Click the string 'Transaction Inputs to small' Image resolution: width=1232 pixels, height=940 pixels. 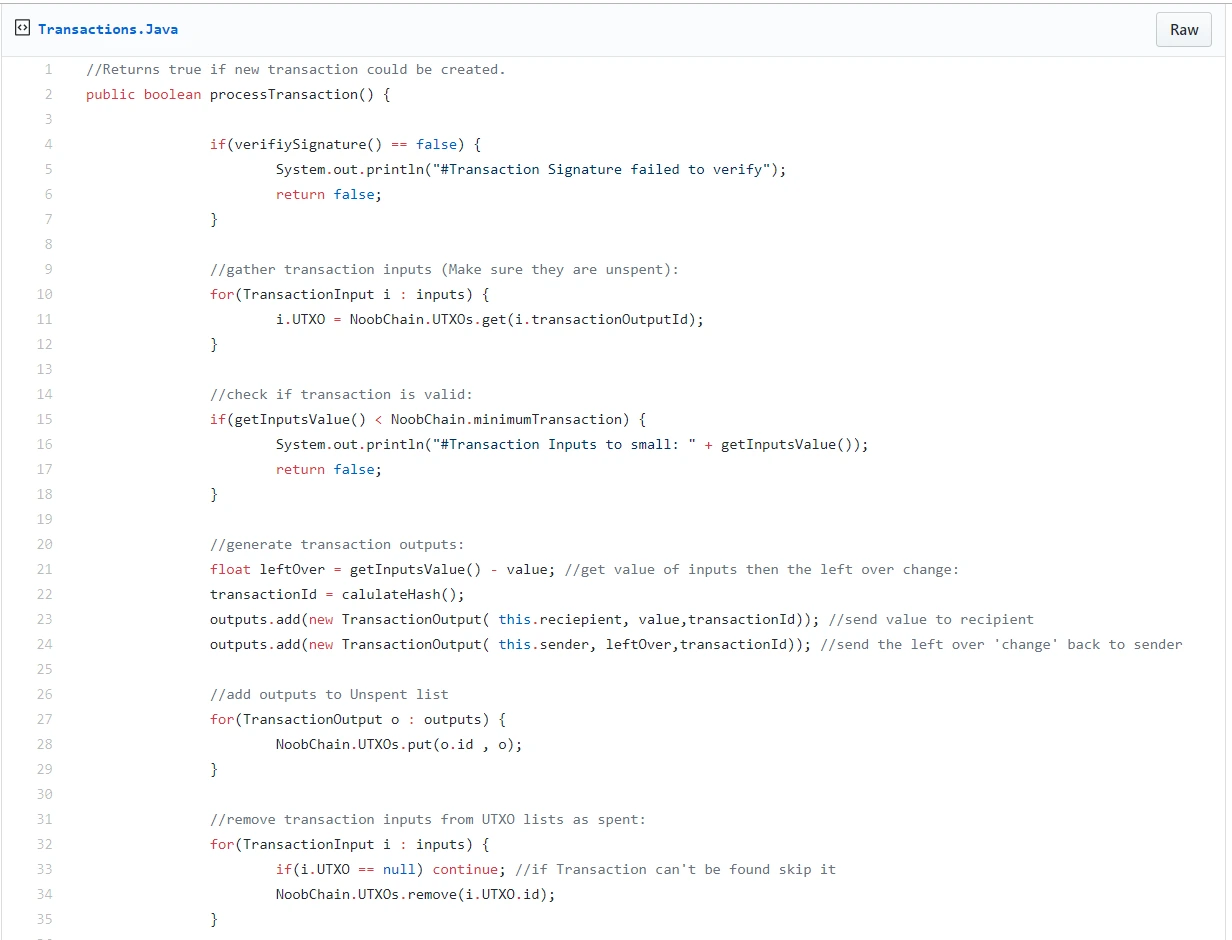[x=565, y=444]
